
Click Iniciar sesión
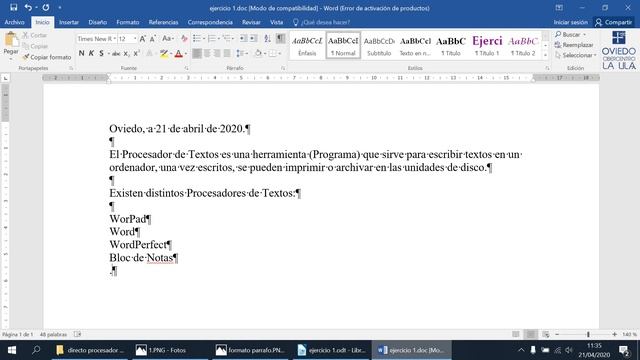click(571, 22)
